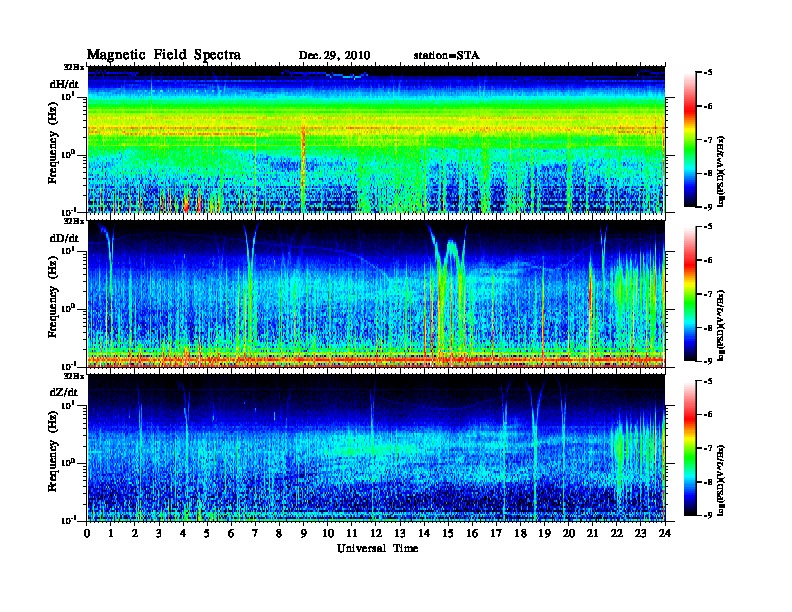Click the dZ/dt spectrogram plot
This screenshot has width=792, height=612.
(376, 447)
